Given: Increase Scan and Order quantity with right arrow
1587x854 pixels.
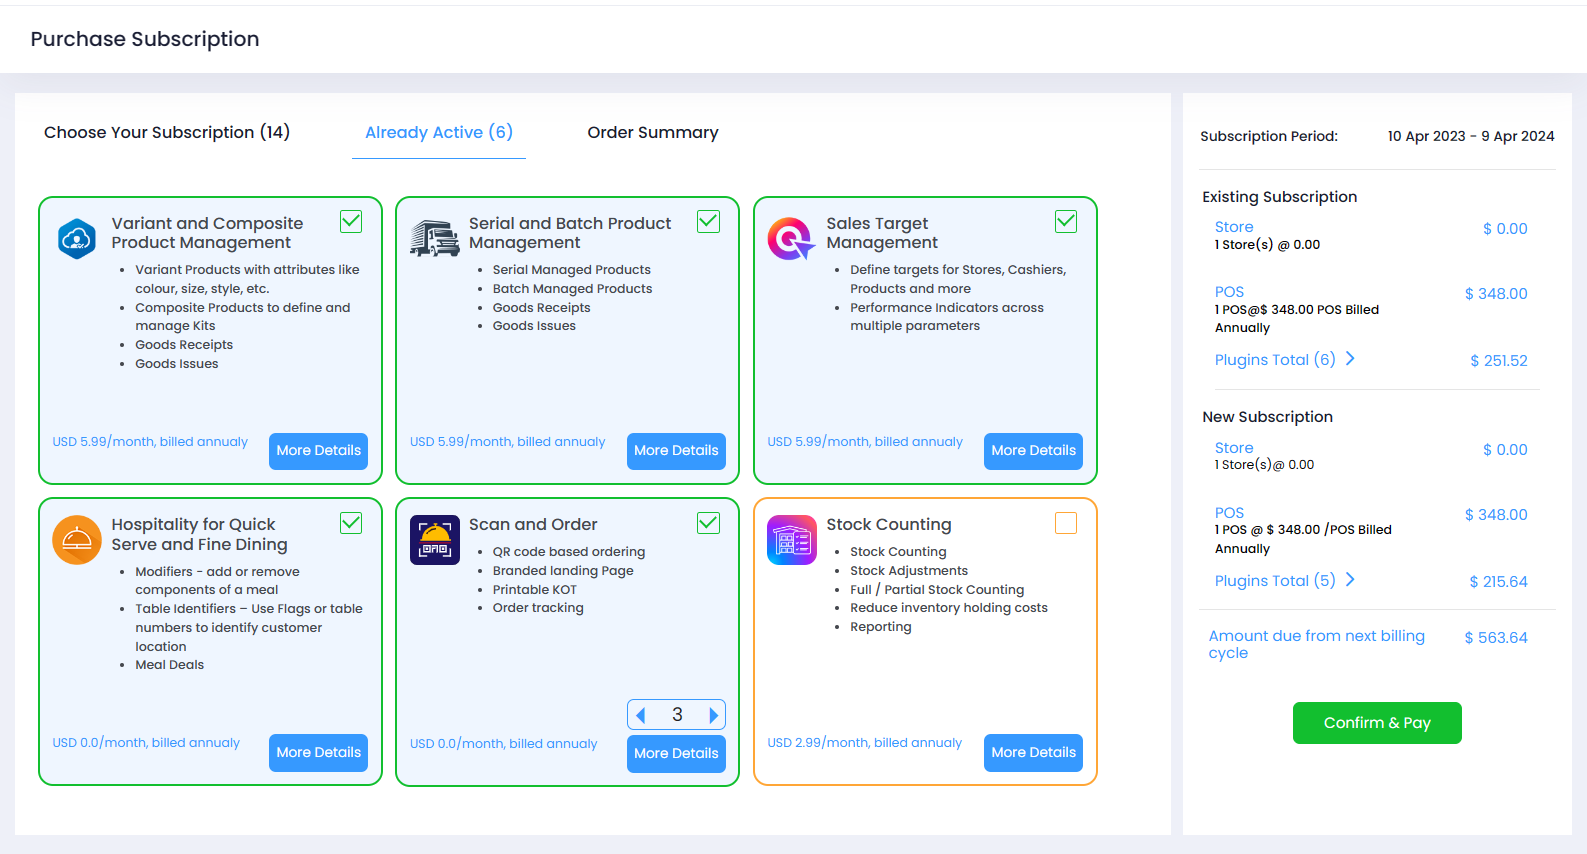Looking at the screenshot, I should [713, 715].
